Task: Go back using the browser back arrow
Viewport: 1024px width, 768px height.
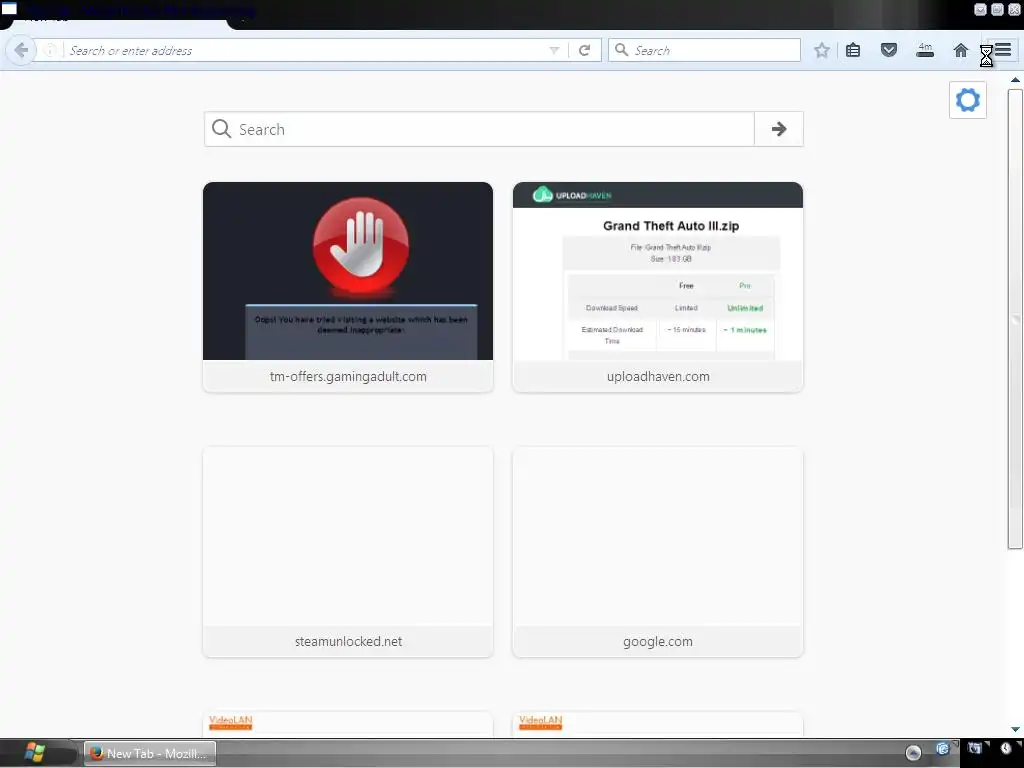Action: tap(21, 50)
